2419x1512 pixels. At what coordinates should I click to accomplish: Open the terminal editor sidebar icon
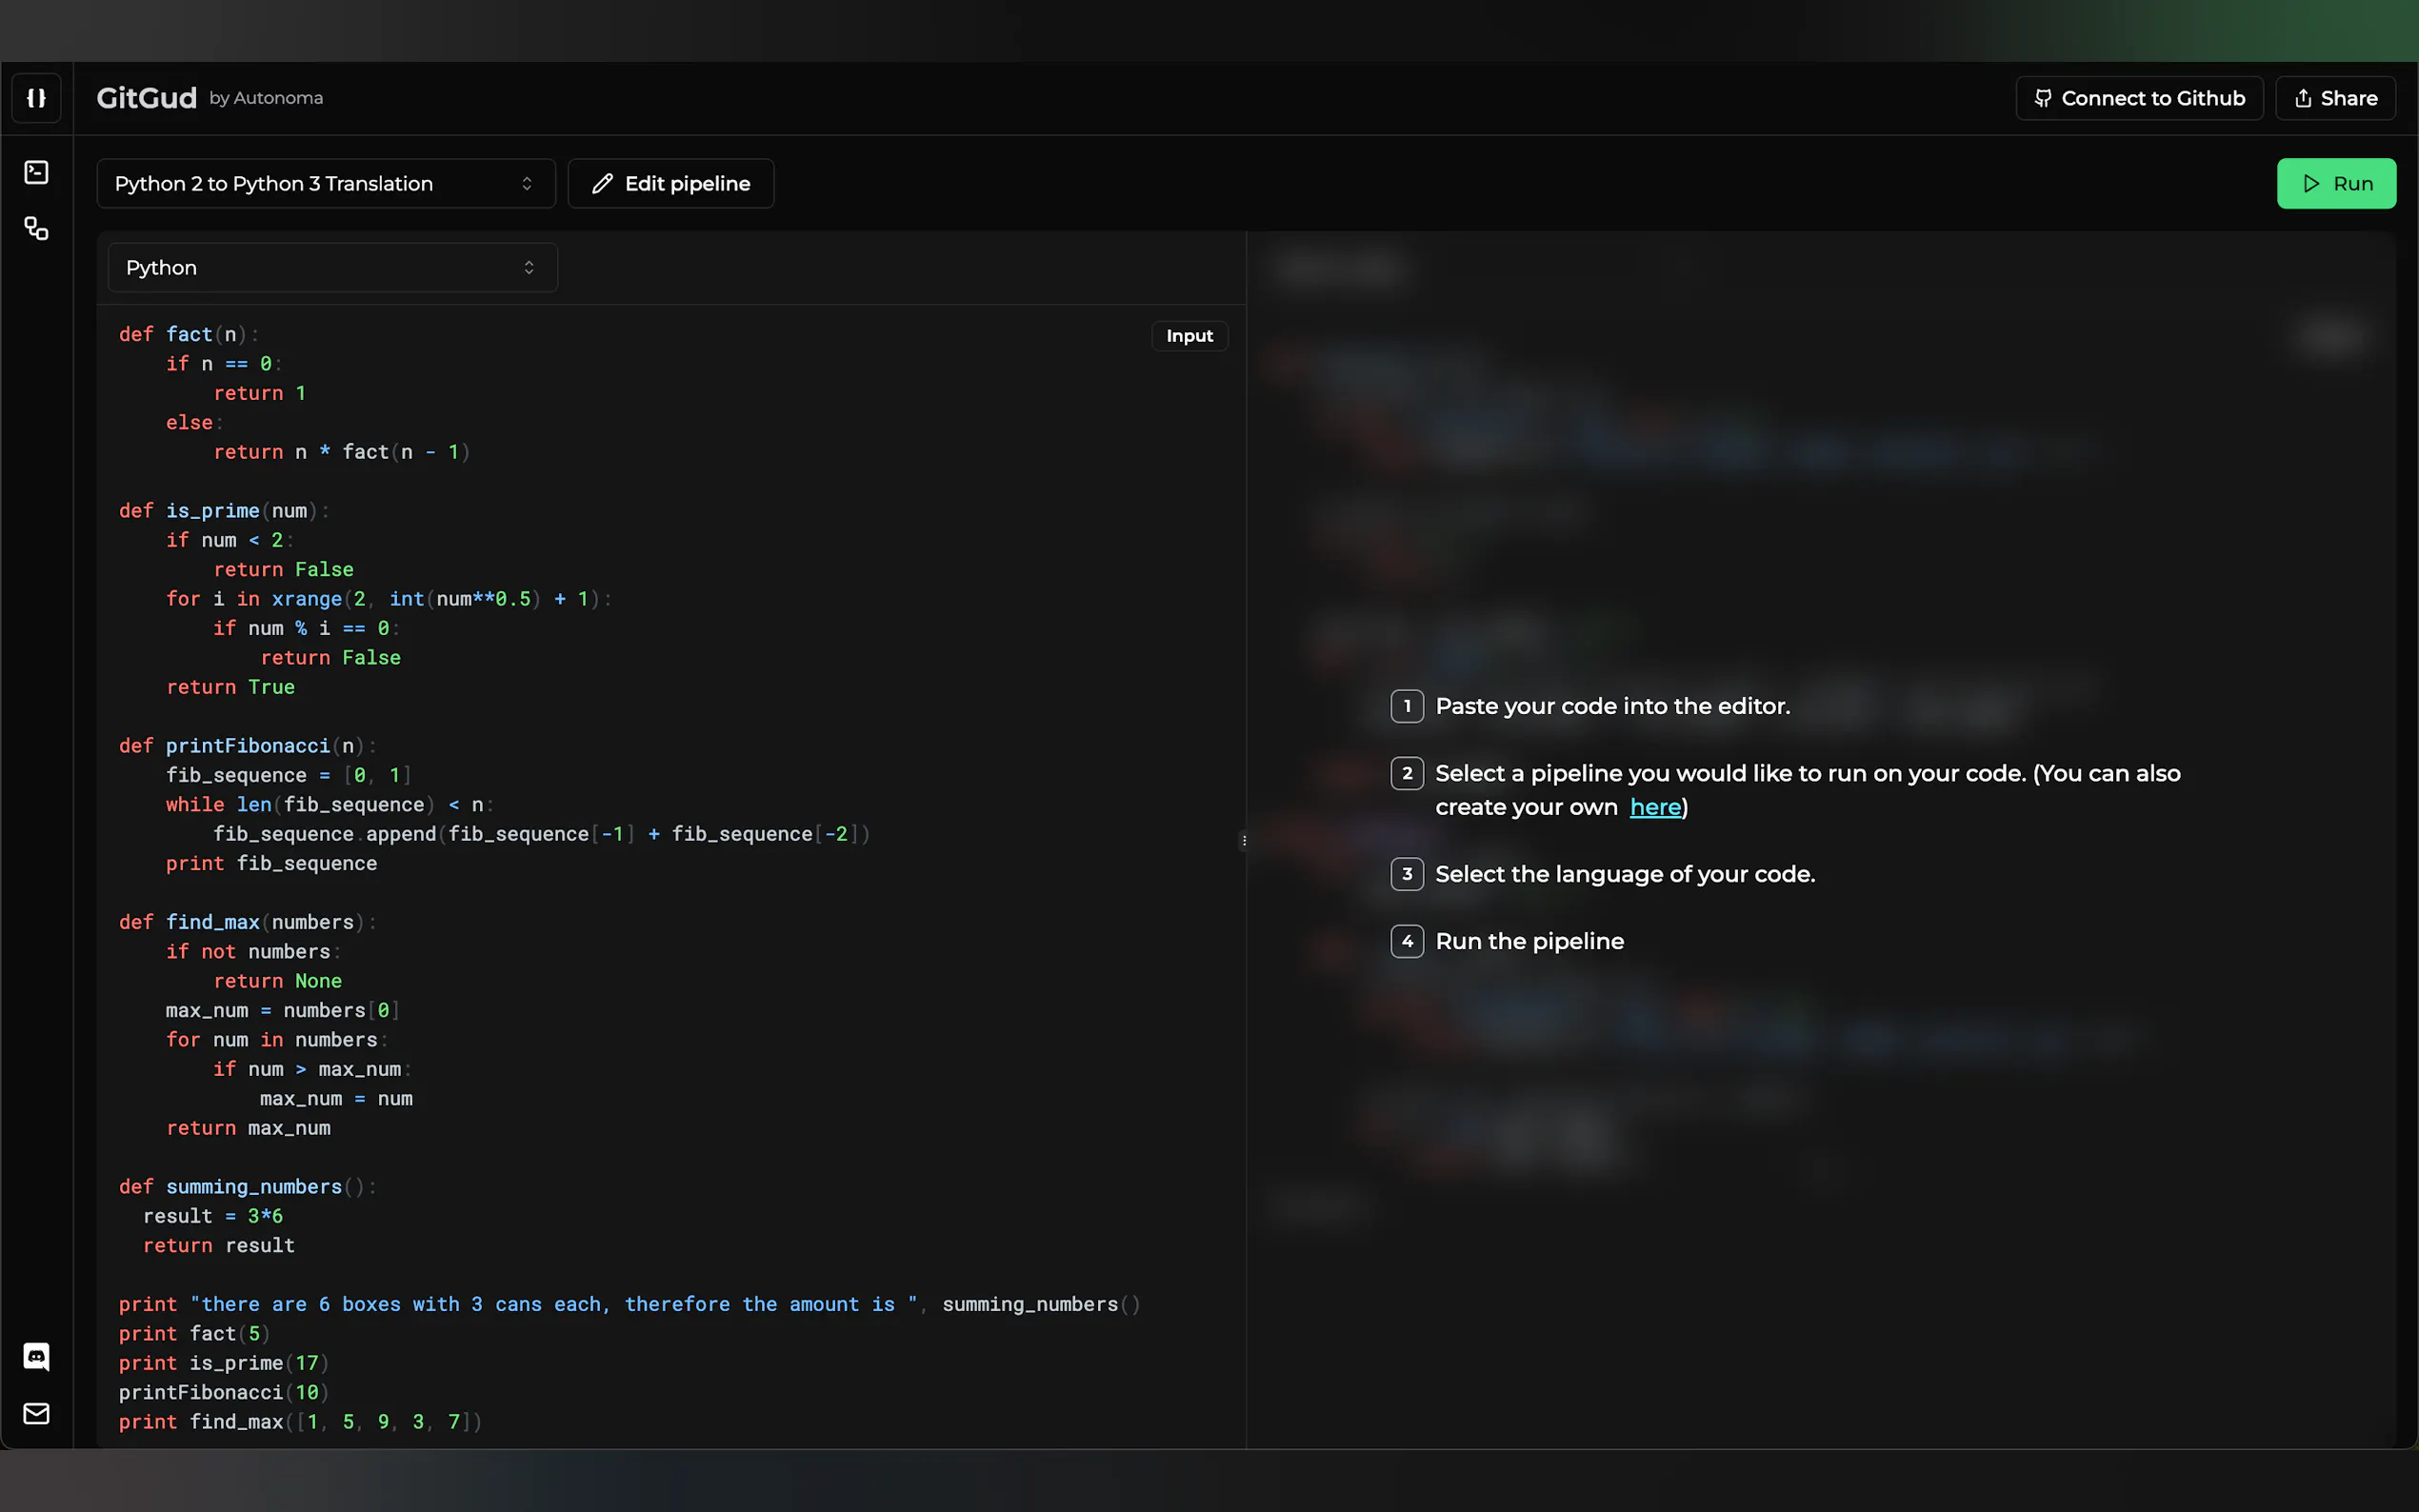pyautogui.click(x=36, y=172)
